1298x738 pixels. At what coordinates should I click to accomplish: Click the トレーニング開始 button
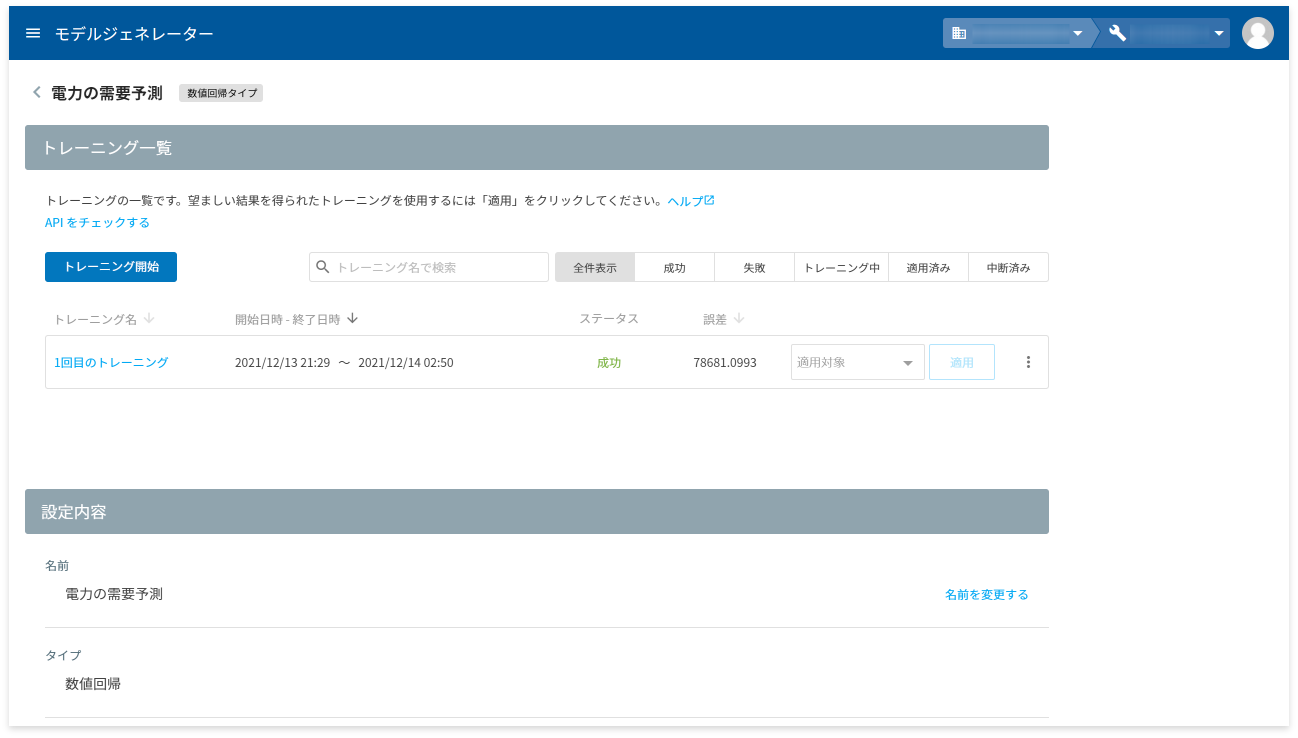click(111, 267)
